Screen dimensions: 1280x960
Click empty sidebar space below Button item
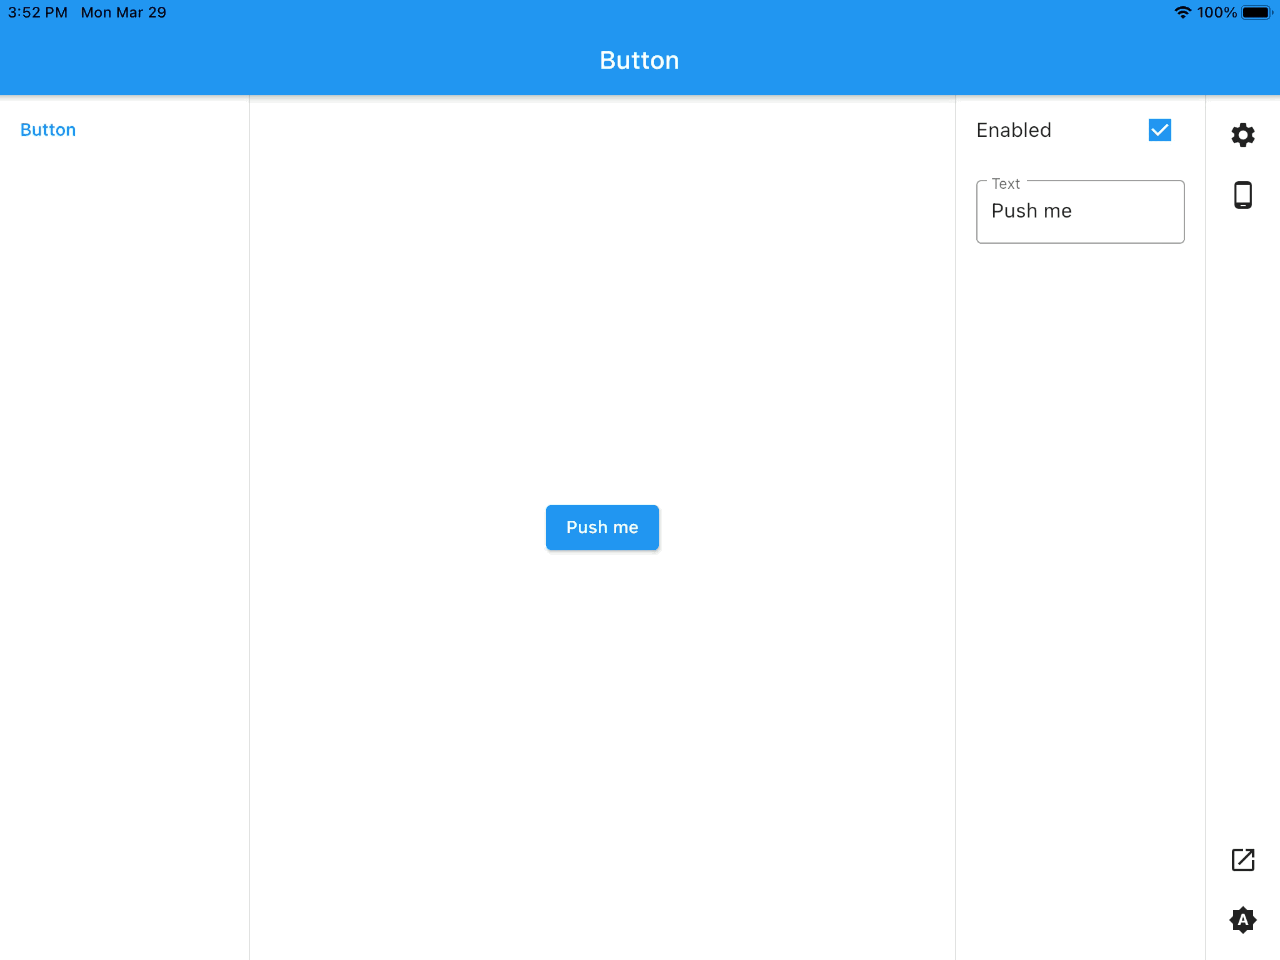click(124, 500)
